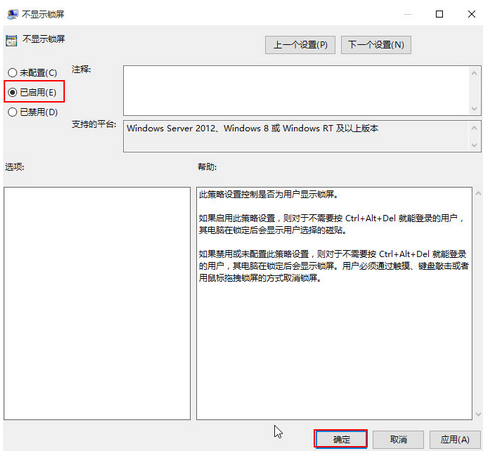Click the 取消 button
Screen dimensions: 484x453
(x=398, y=439)
